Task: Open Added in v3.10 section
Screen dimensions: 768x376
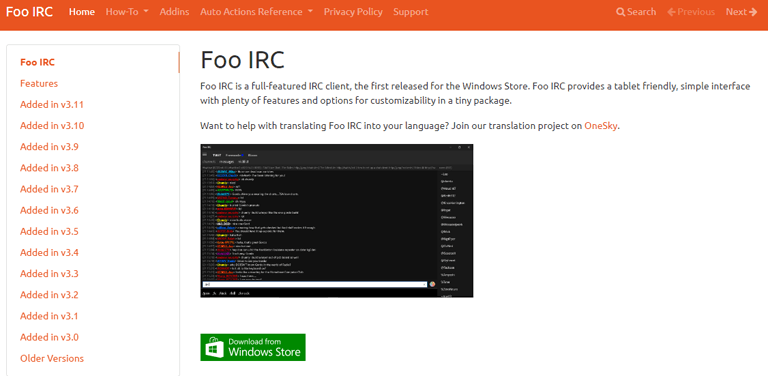Action: (x=52, y=125)
